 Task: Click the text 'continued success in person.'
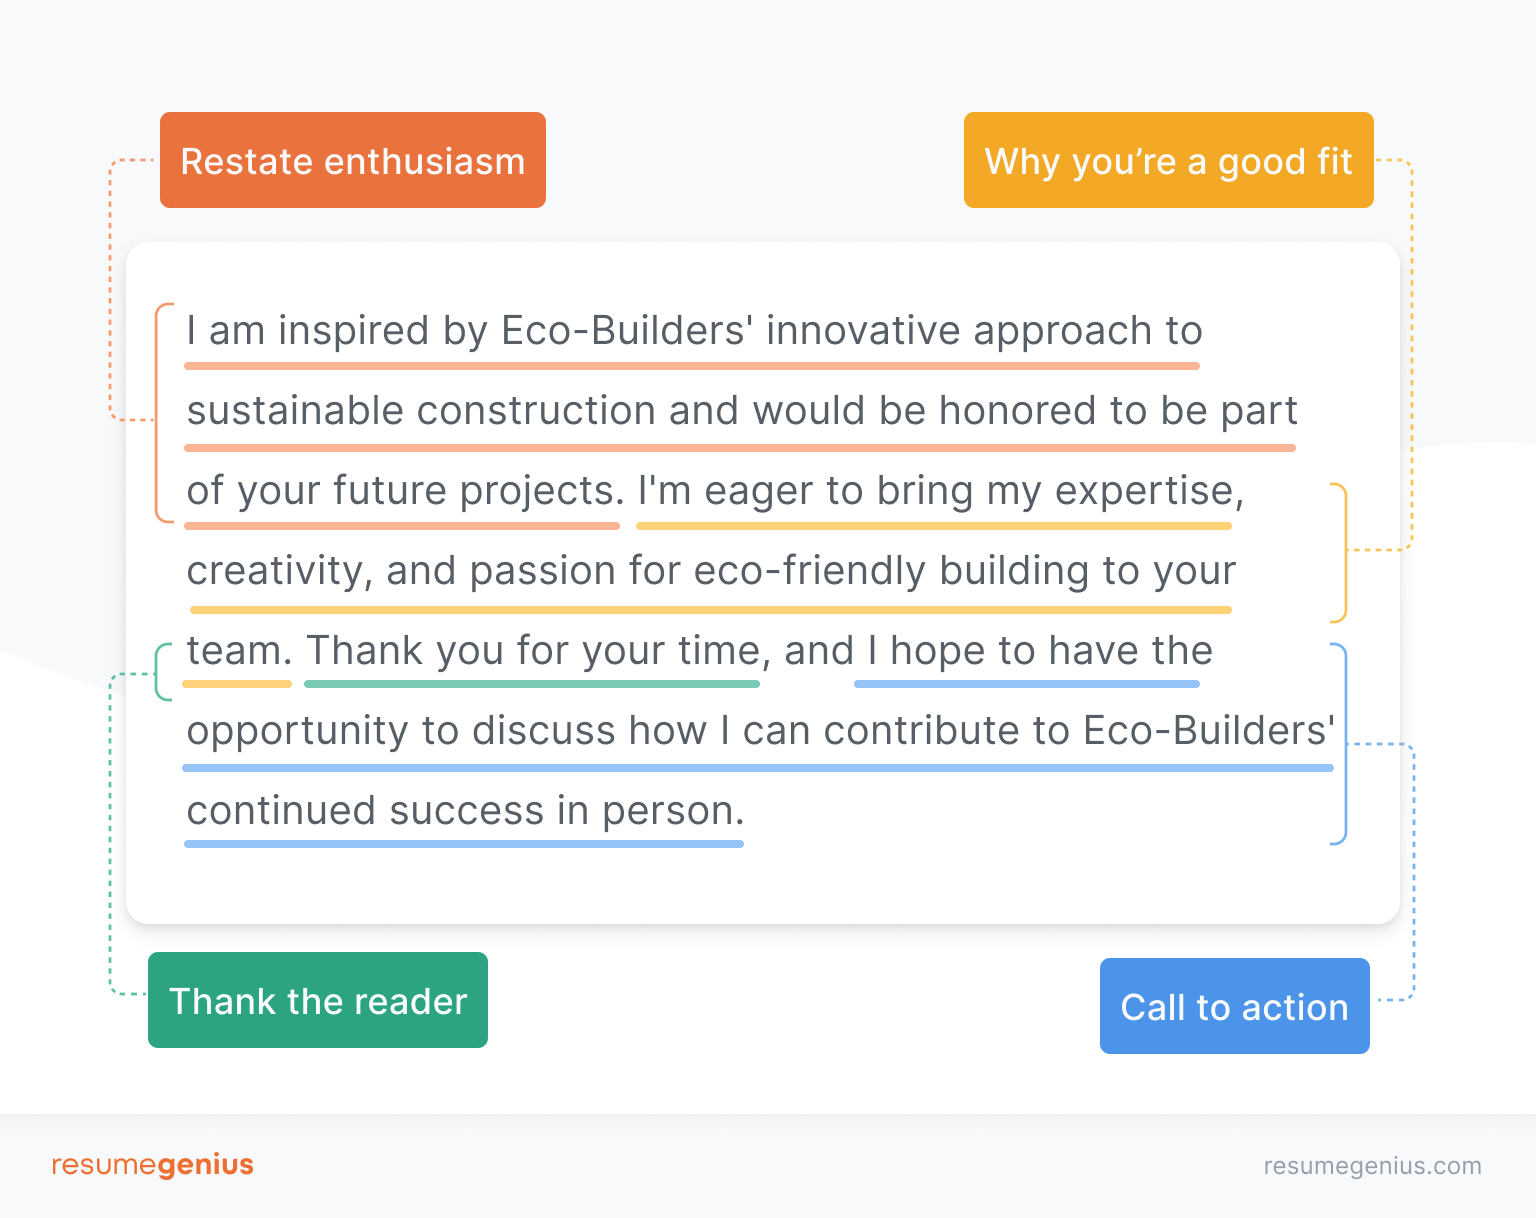(x=465, y=811)
